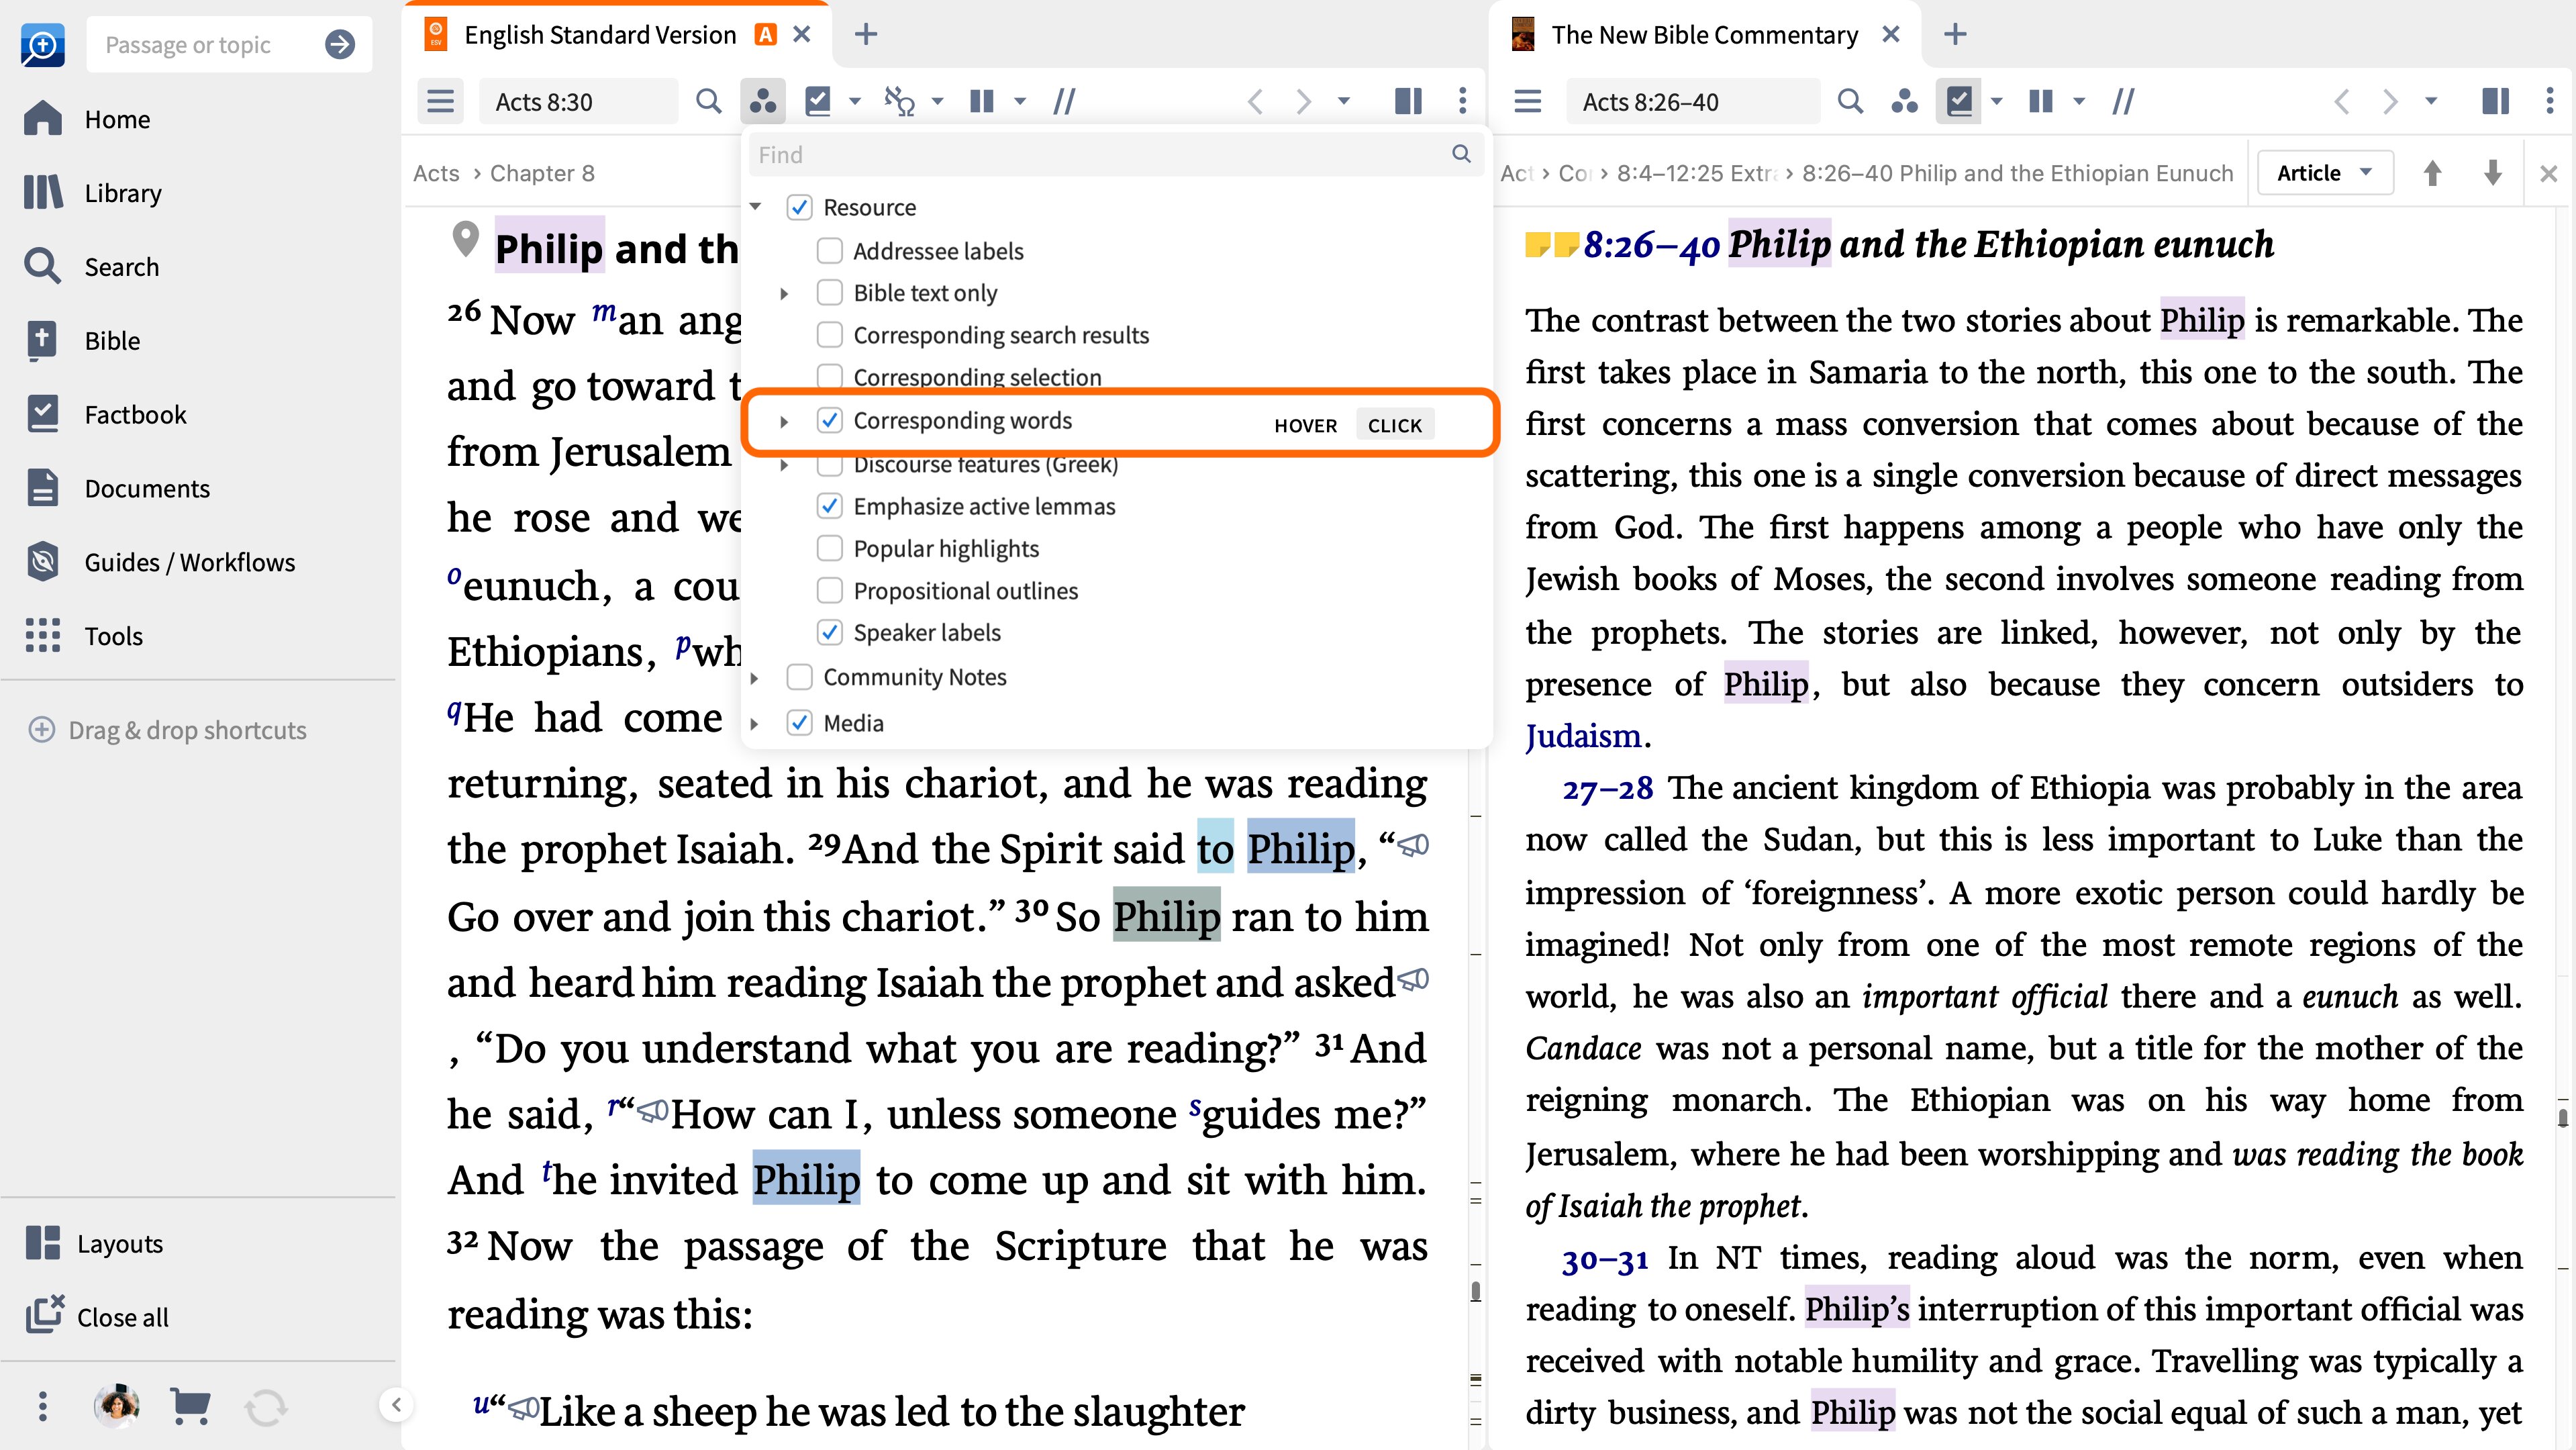Uncheck Speaker labels
The image size is (2576, 1450).
click(829, 632)
